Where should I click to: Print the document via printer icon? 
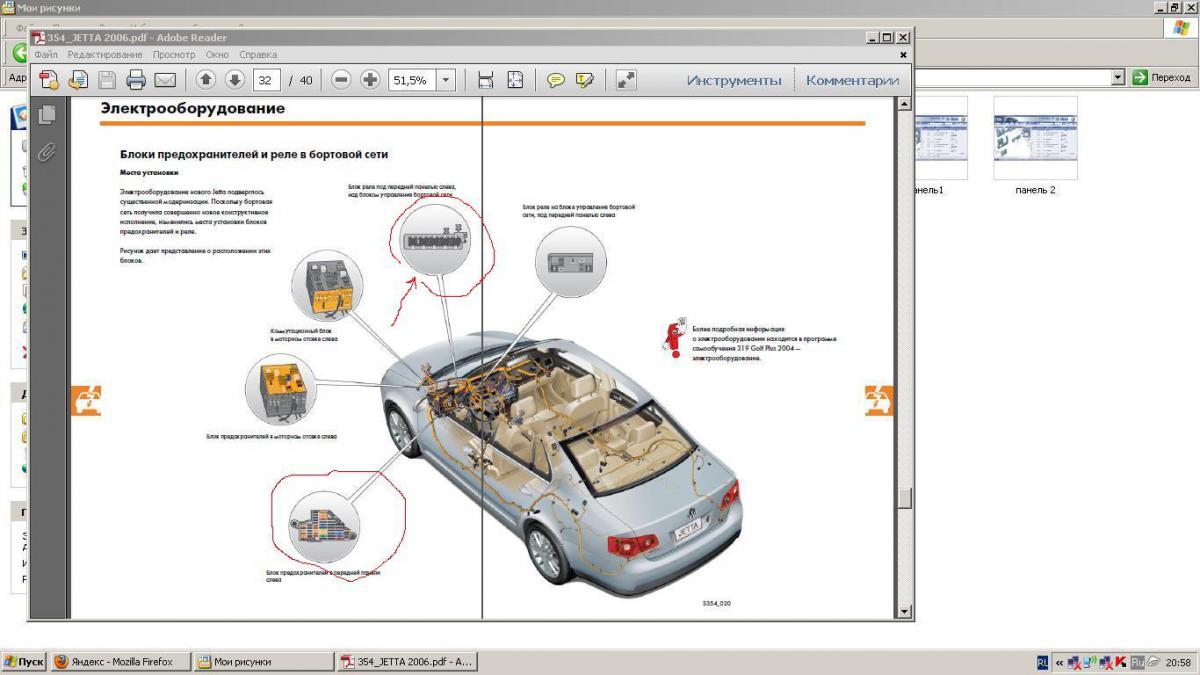pyautogui.click(x=136, y=80)
